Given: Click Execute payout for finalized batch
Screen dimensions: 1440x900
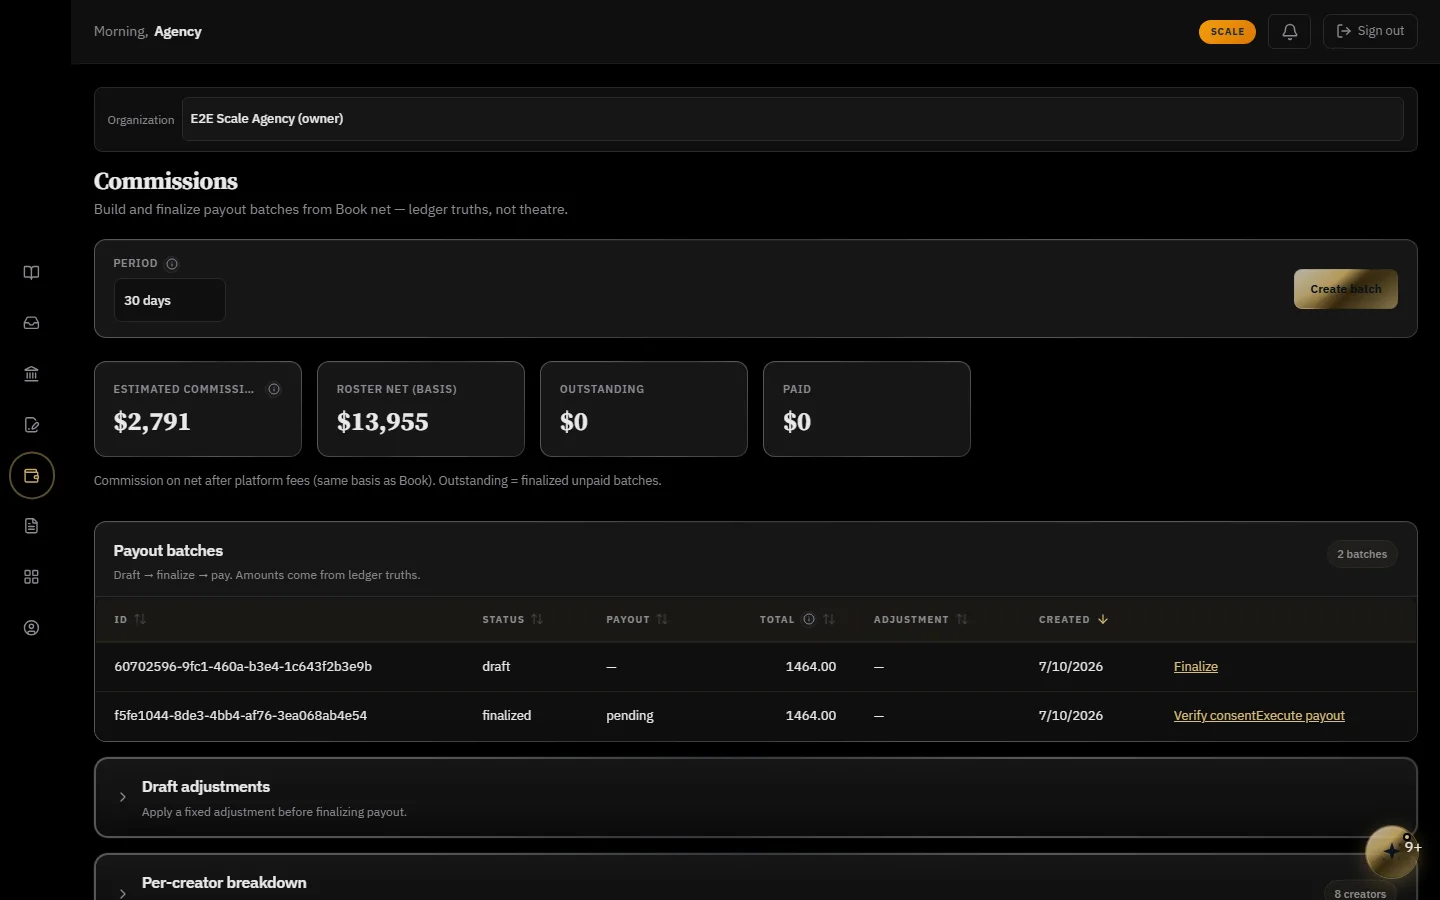Looking at the screenshot, I should (1300, 716).
